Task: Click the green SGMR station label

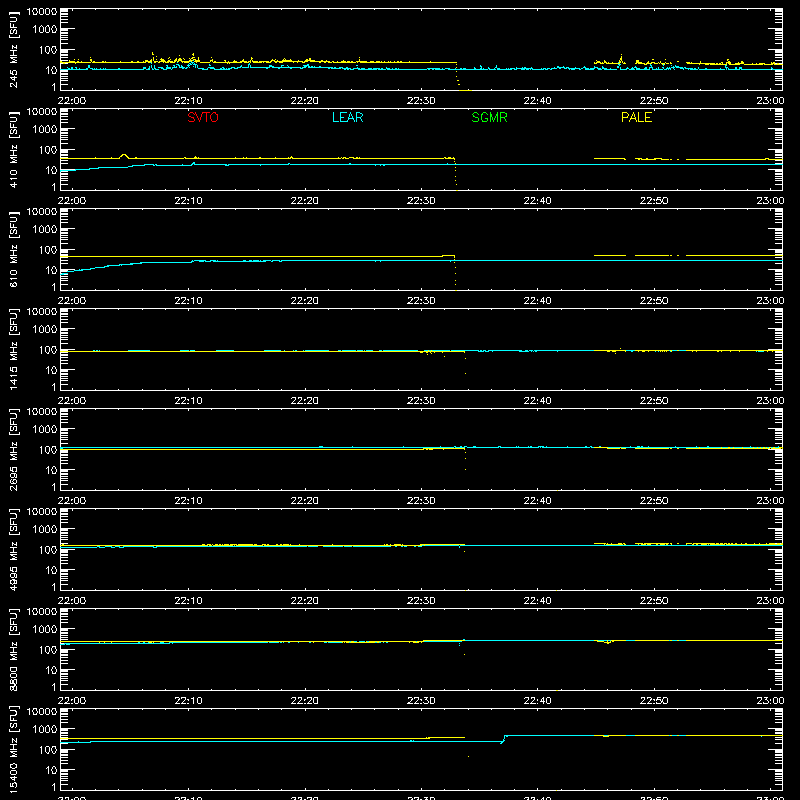Action: (489, 117)
